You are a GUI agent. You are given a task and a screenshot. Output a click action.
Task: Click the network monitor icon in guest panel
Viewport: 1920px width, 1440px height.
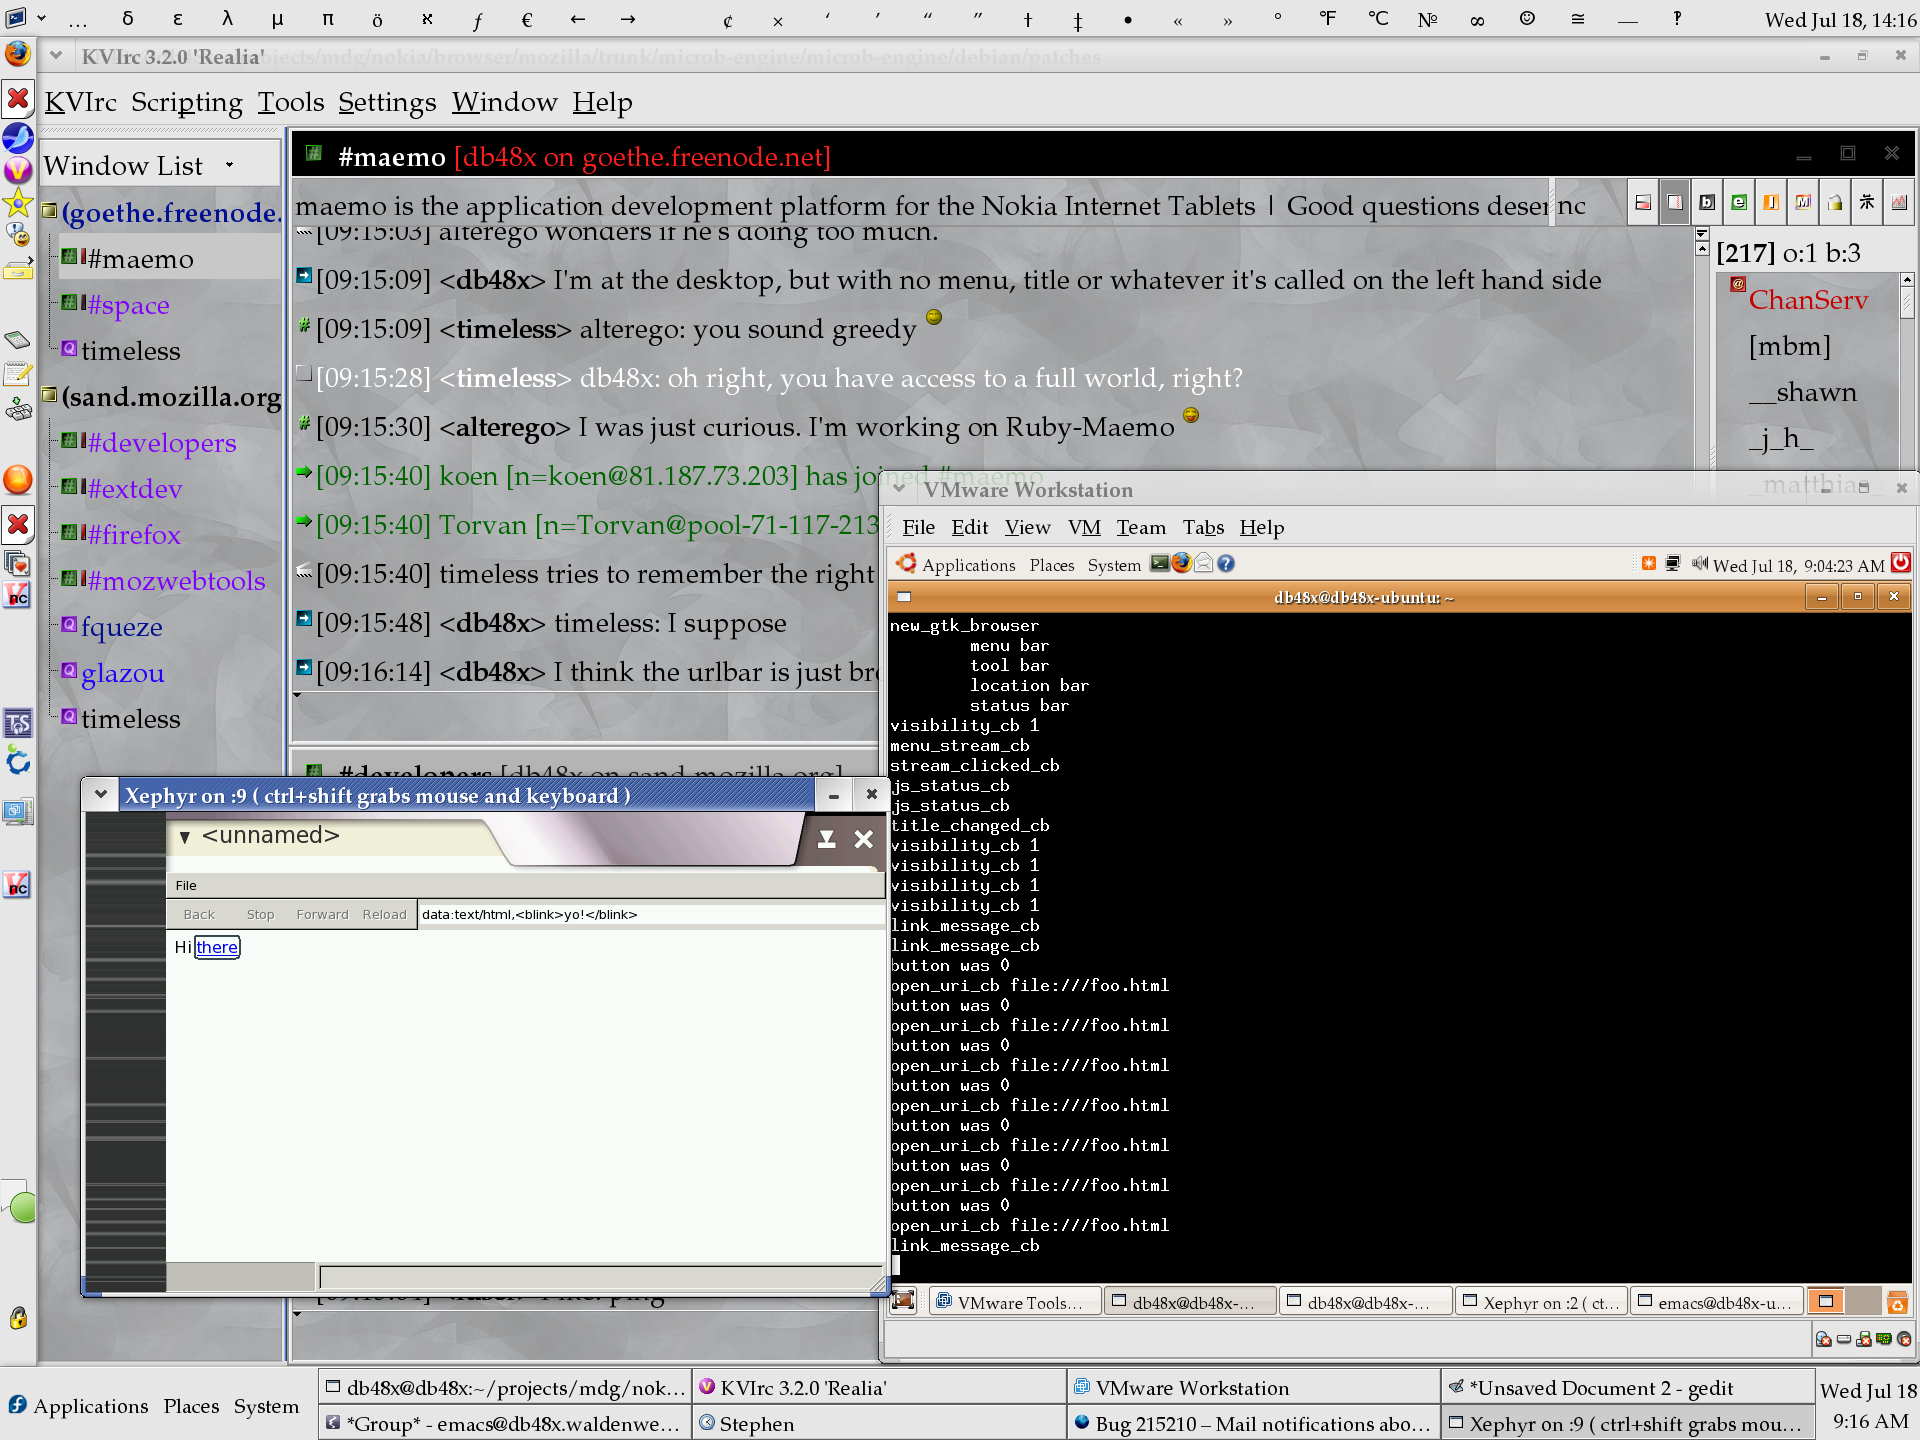tap(1673, 564)
